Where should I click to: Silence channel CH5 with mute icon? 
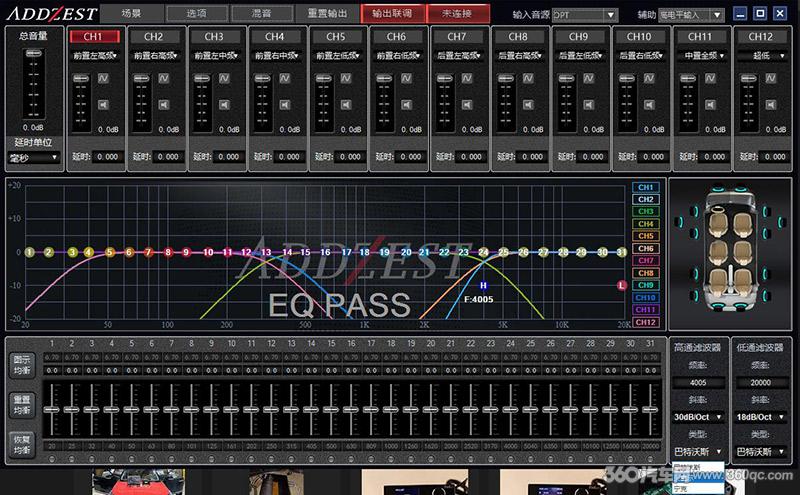[346, 105]
